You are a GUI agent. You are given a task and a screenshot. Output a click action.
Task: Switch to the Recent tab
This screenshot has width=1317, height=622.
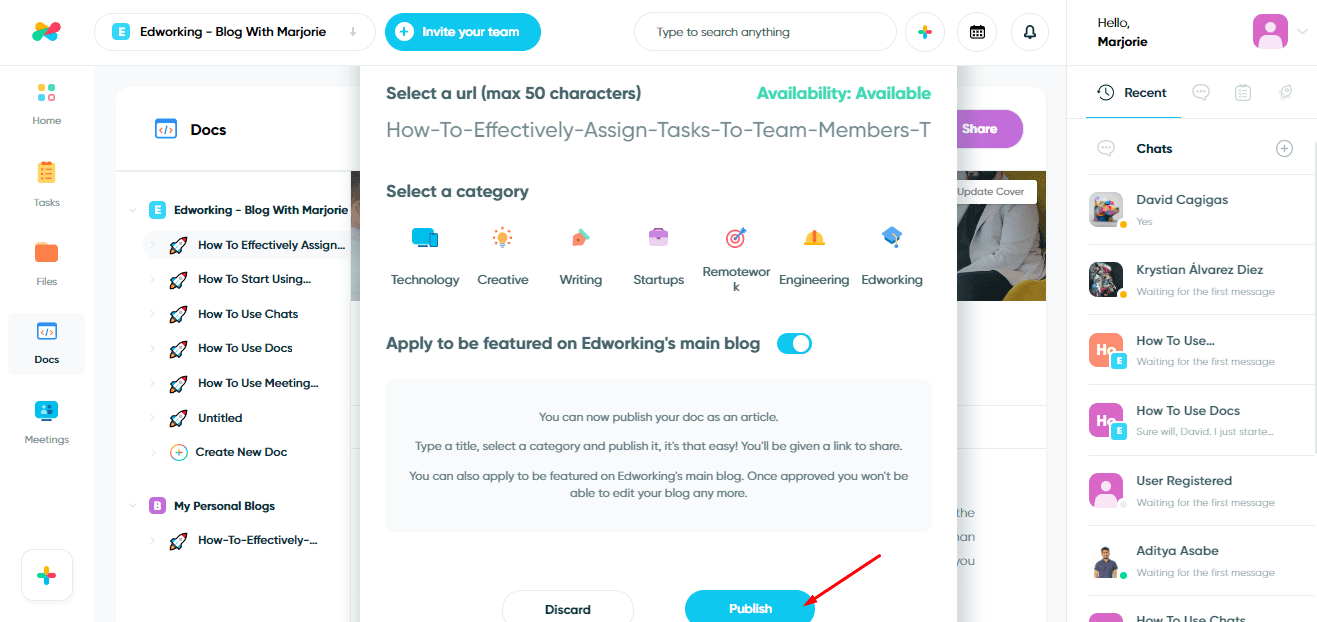1132,93
